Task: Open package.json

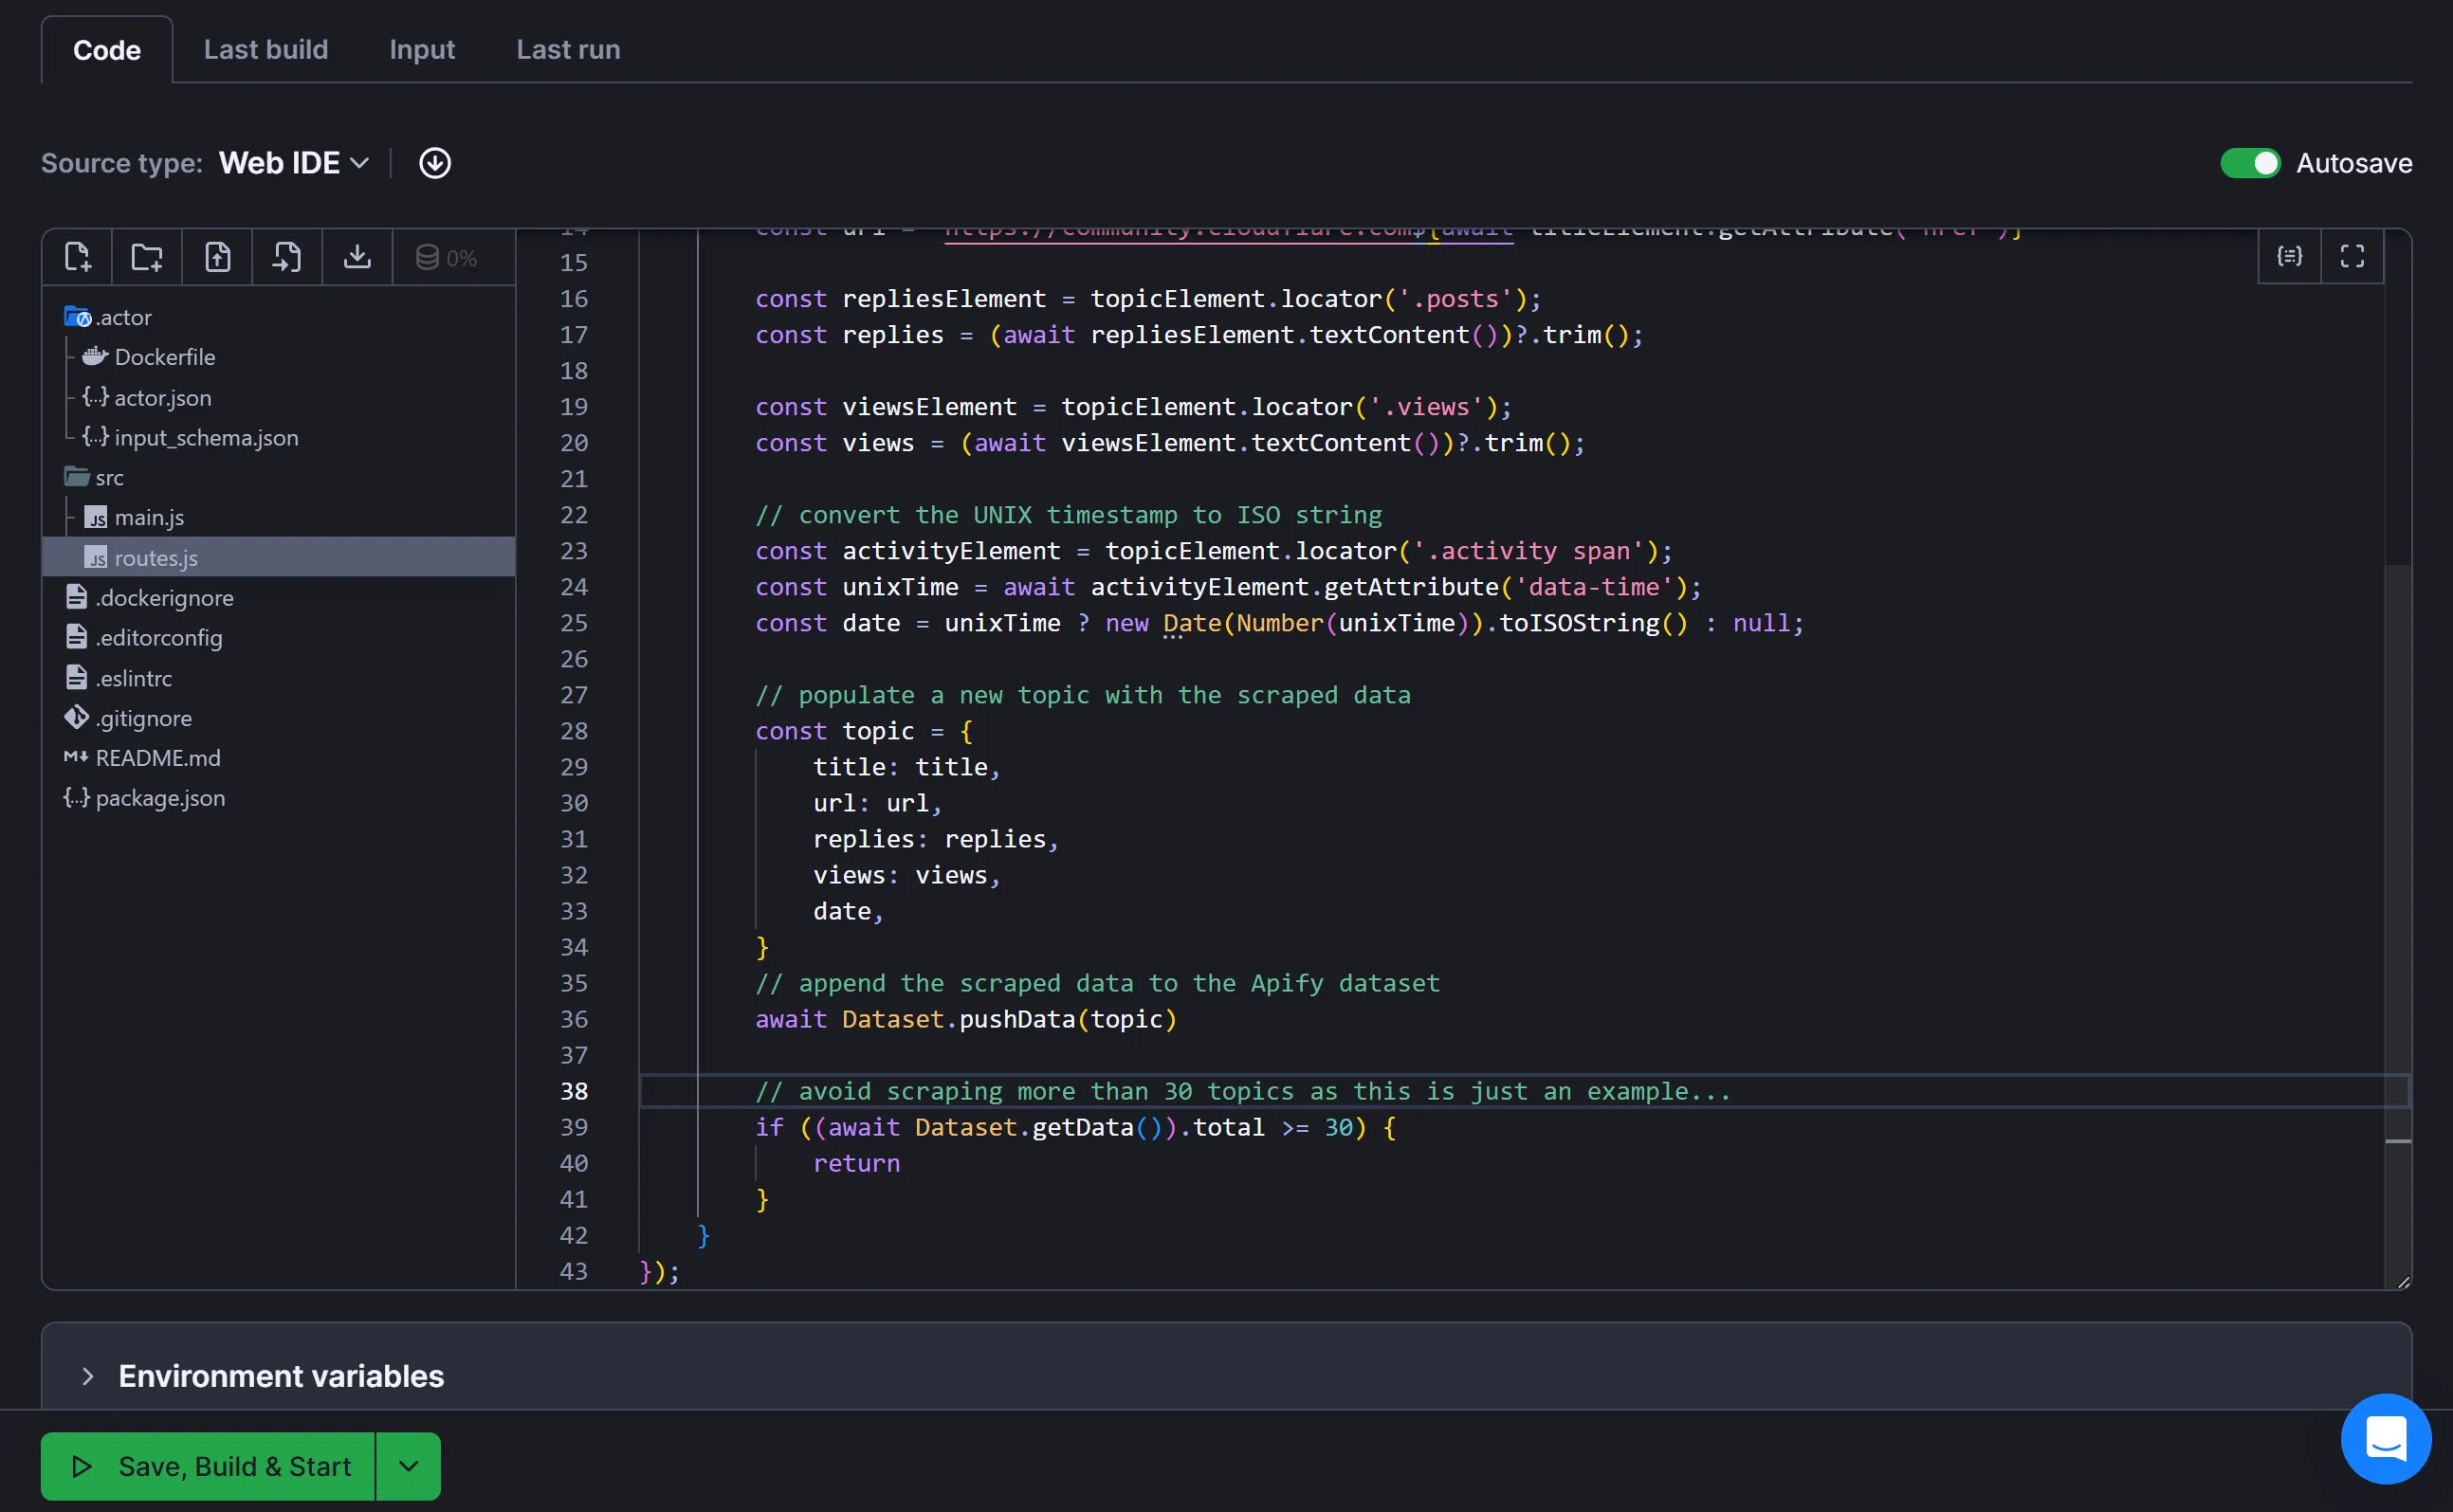Action: point(144,797)
